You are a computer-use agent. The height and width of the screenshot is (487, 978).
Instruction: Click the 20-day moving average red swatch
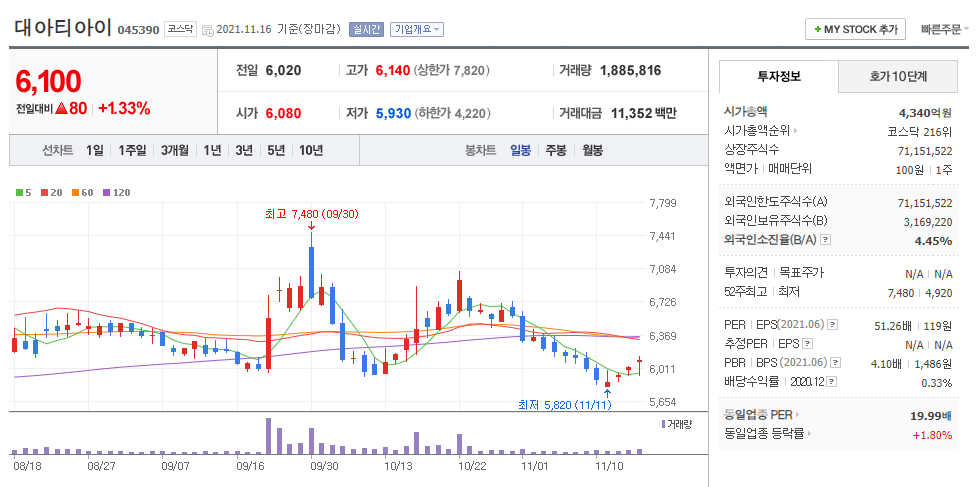tap(44, 193)
